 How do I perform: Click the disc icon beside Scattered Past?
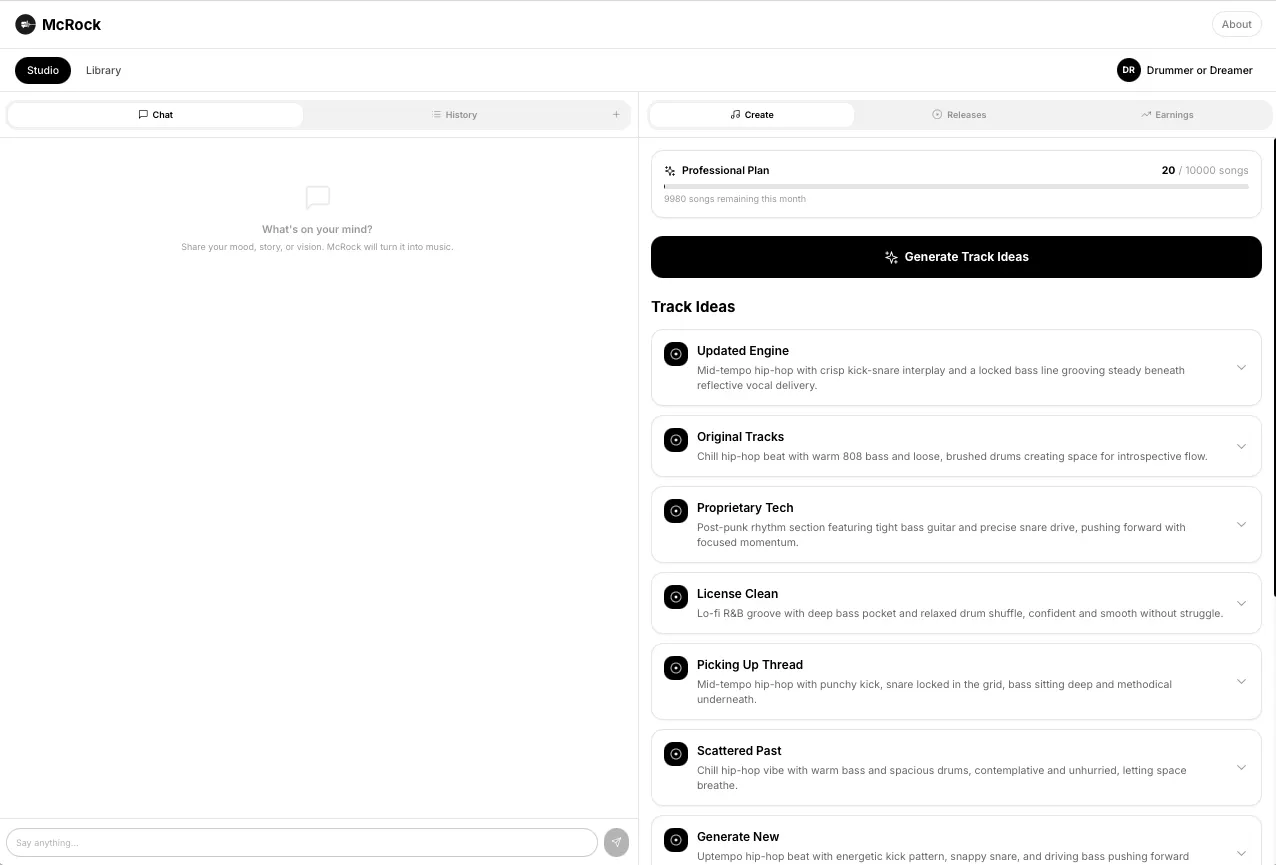tap(676, 754)
